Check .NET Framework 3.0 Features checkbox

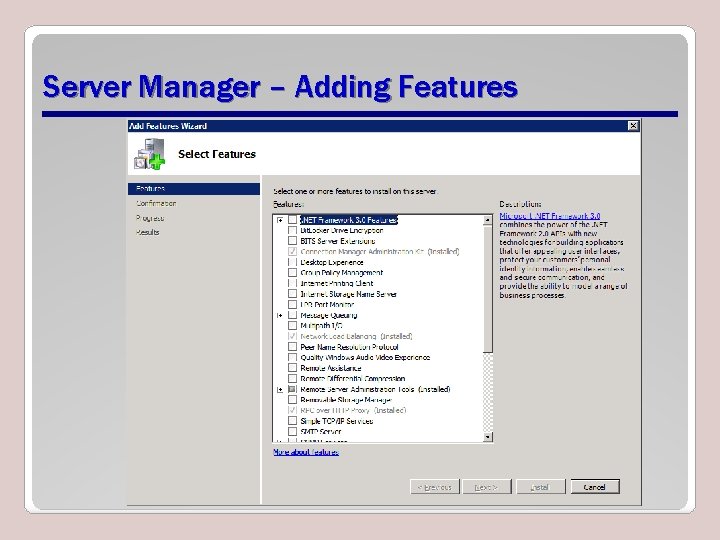coord(292,220)
